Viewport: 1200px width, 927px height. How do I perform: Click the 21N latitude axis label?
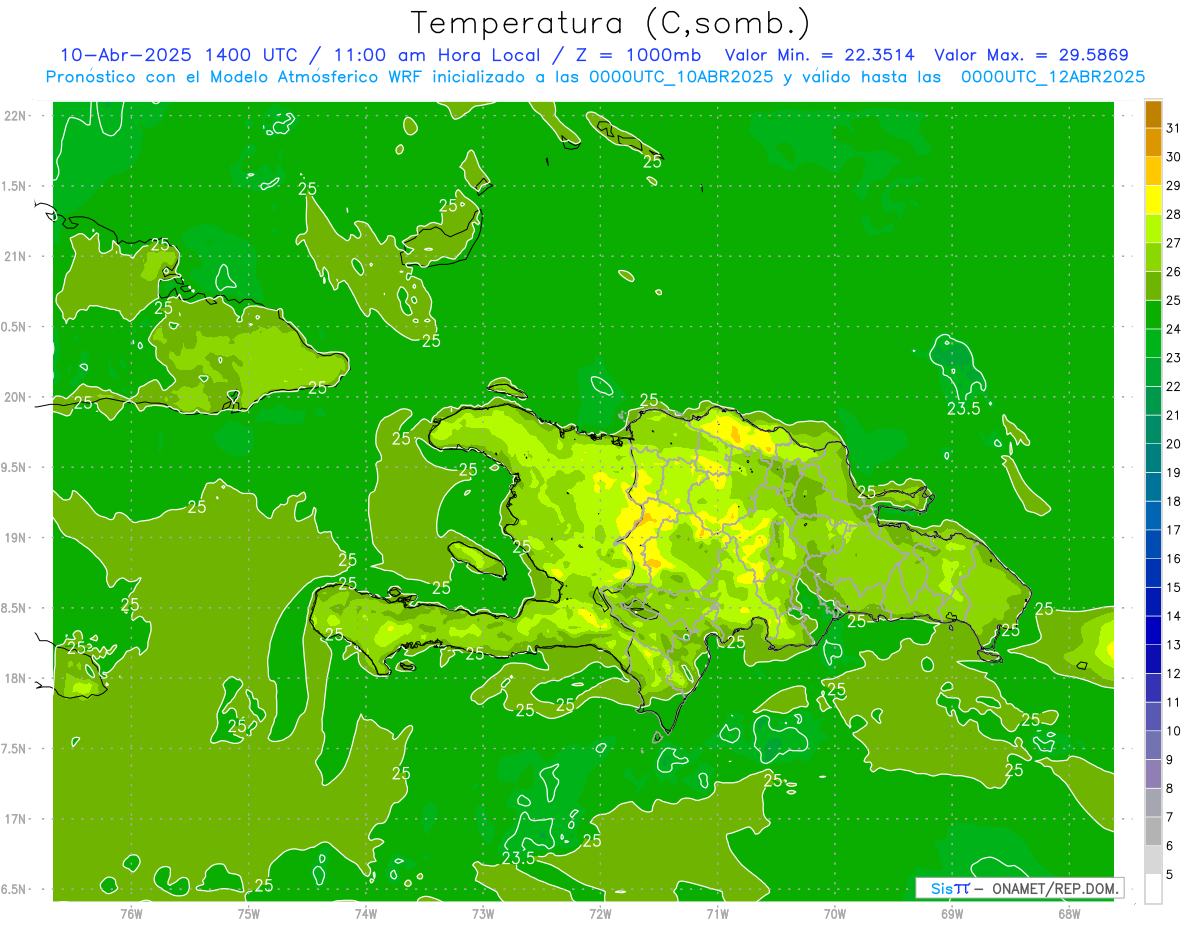click(16, 256)
